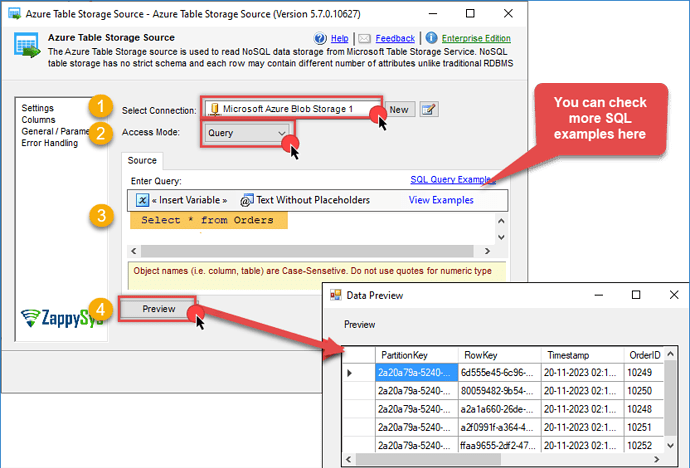The height and width of the screenshot is (468, 690).
Task: Open the Access Mode Query dropdown
Action: pyautogui.click(x=247, y=133)
